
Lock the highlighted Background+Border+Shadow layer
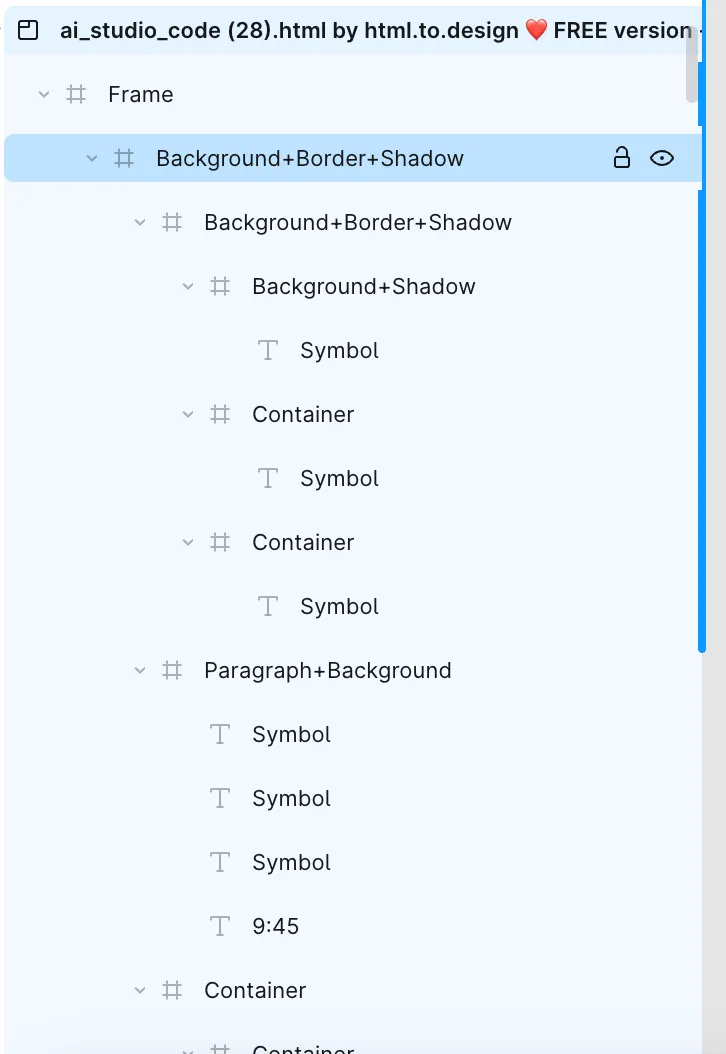pos(622,158)
